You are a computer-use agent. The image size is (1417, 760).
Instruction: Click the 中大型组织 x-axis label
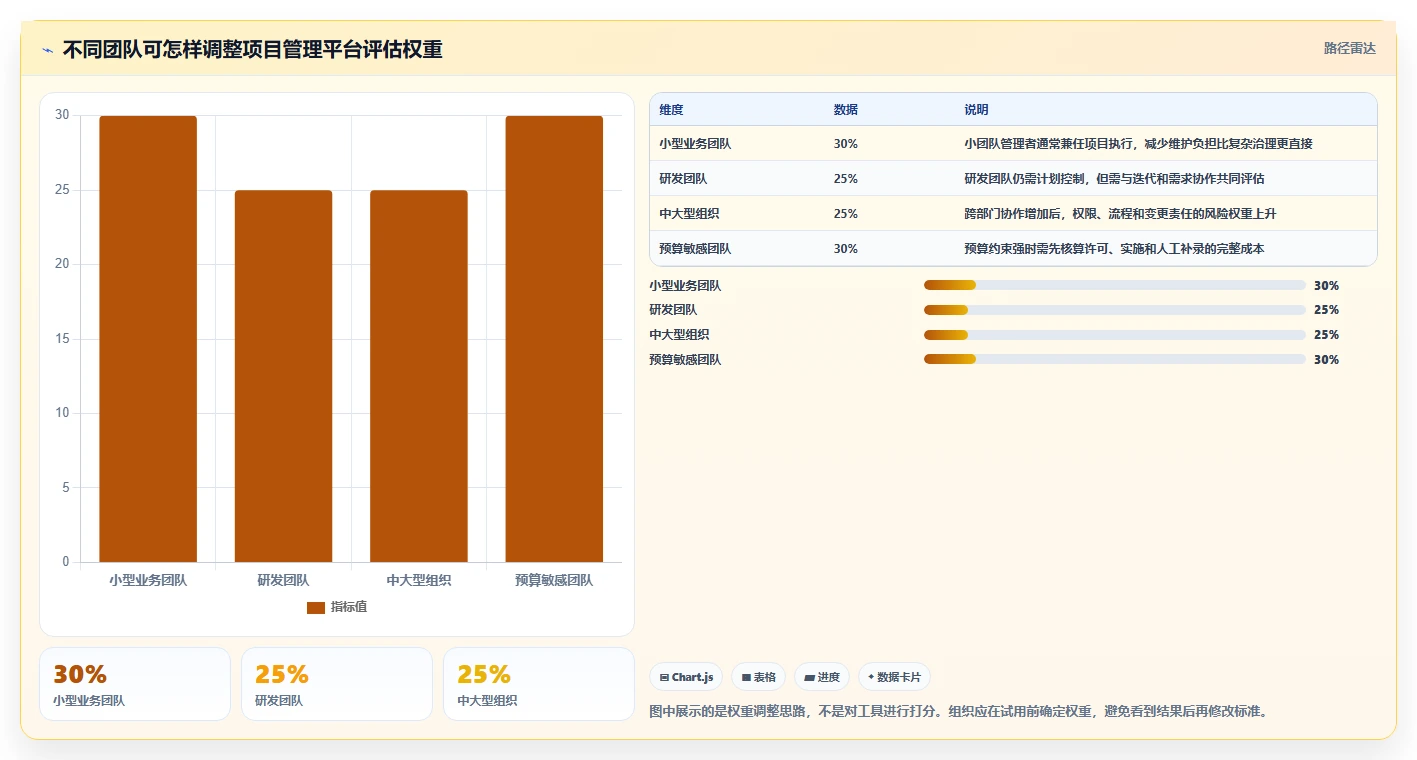point(419,580)
